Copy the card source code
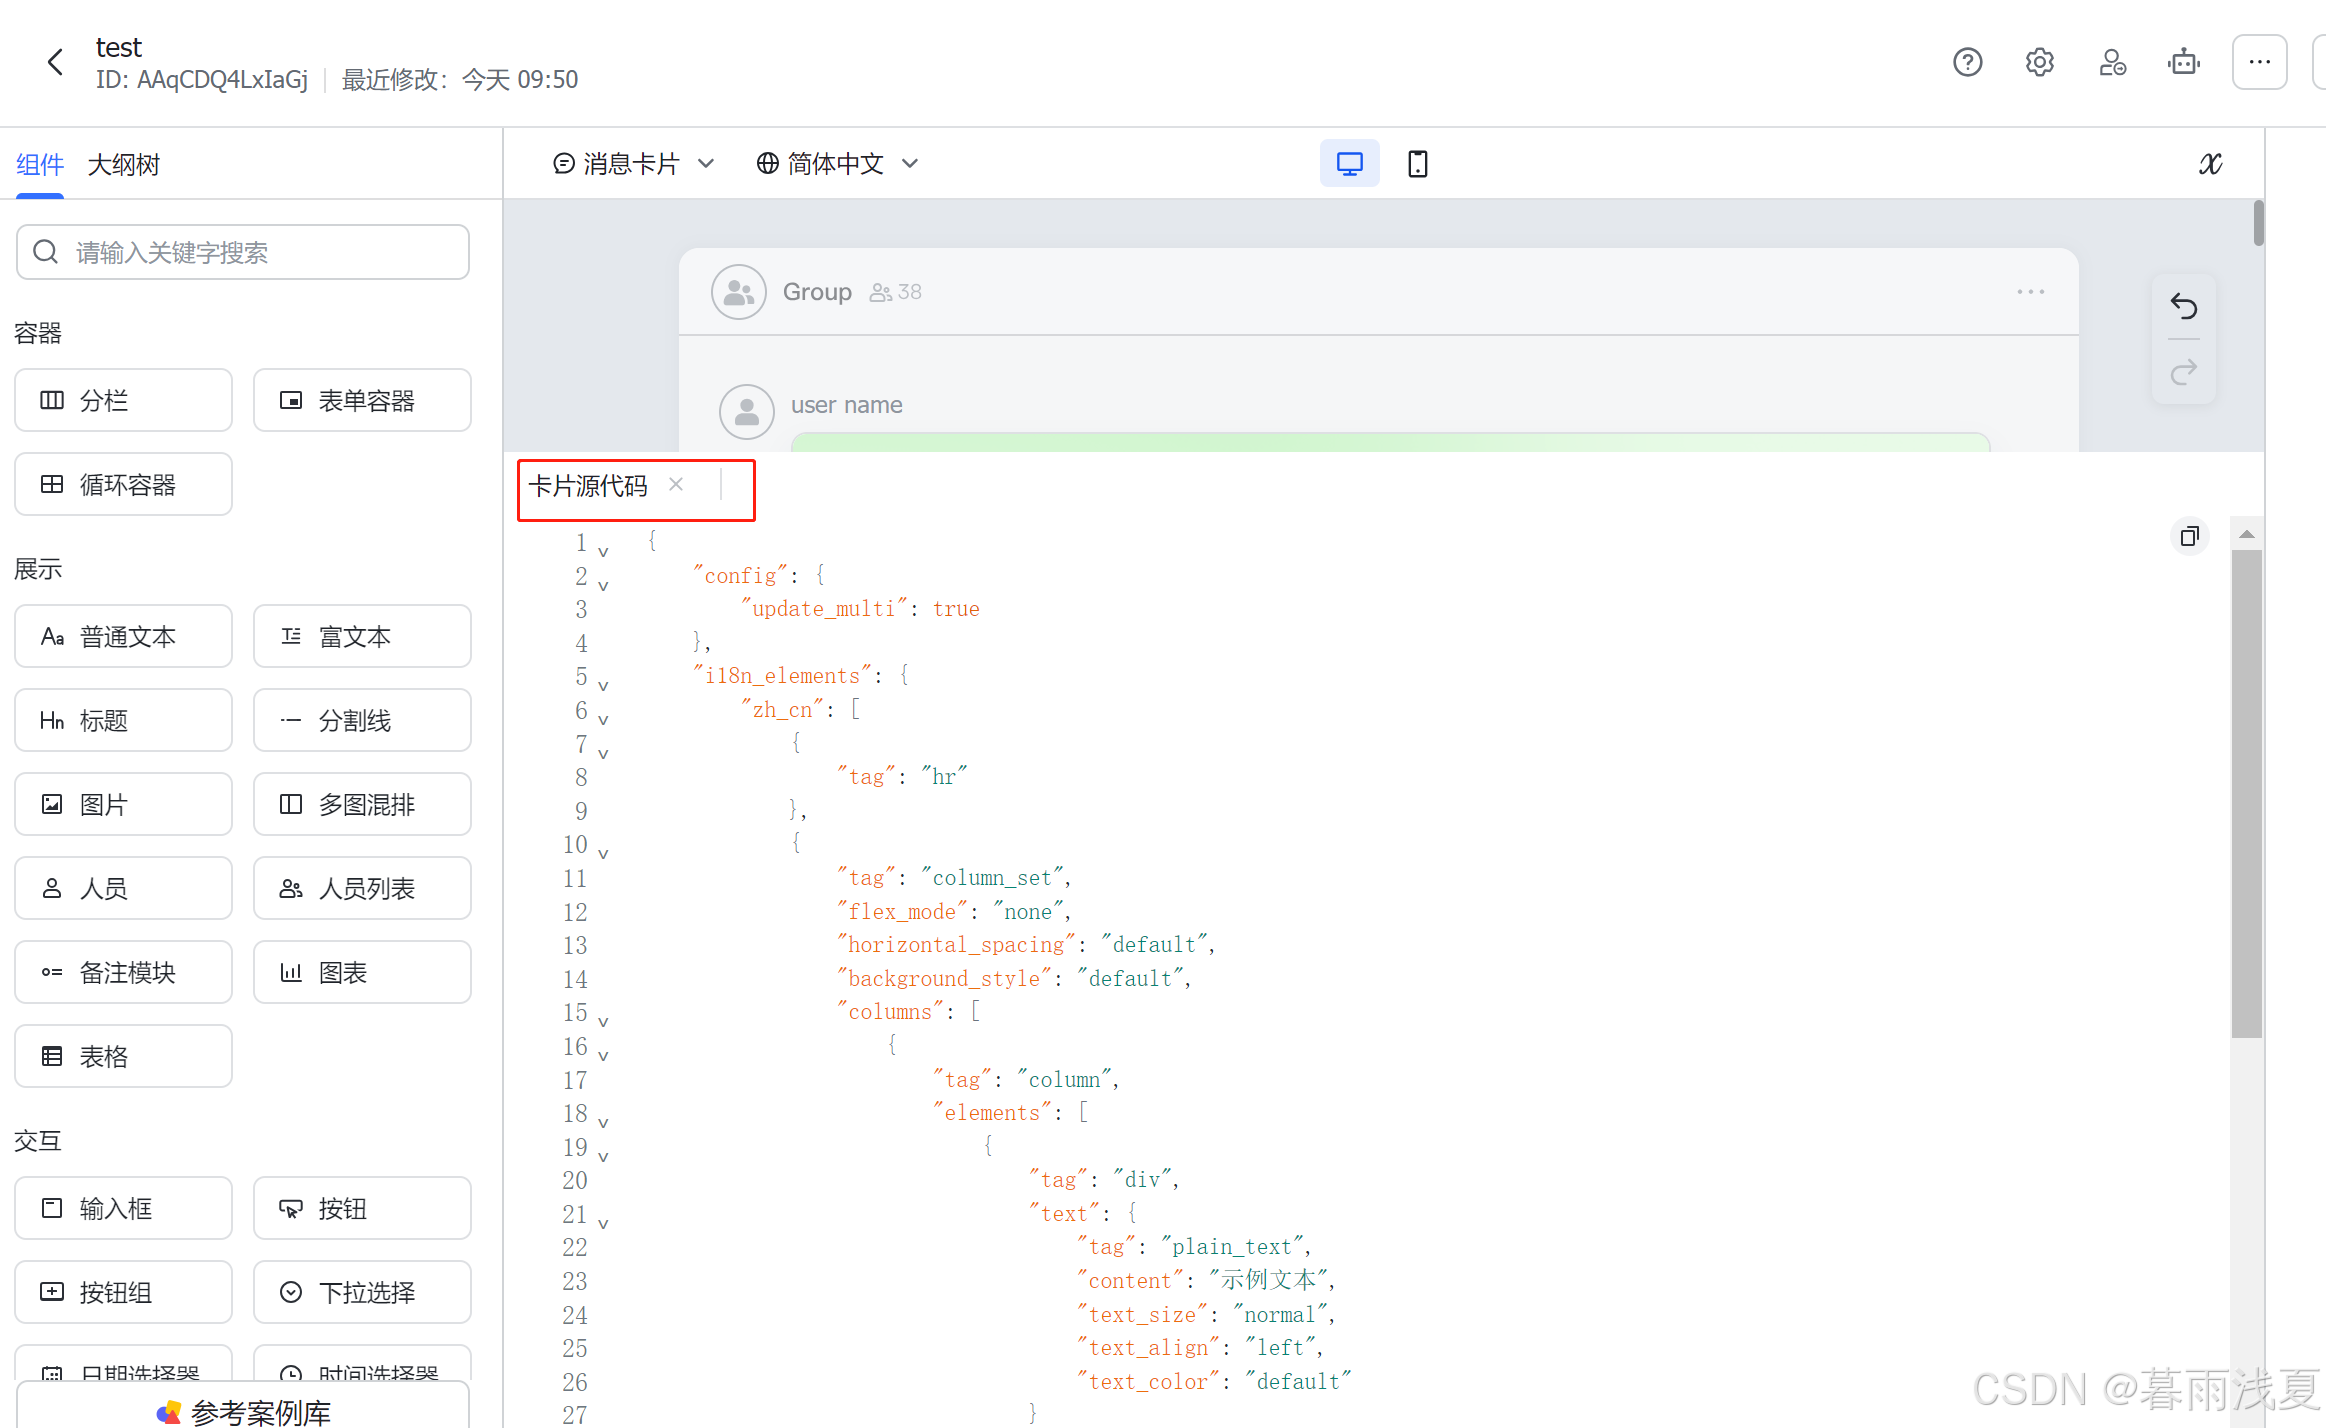Image resolution: width=2326 pixels, height=1428 pixels. point(2189,536)
